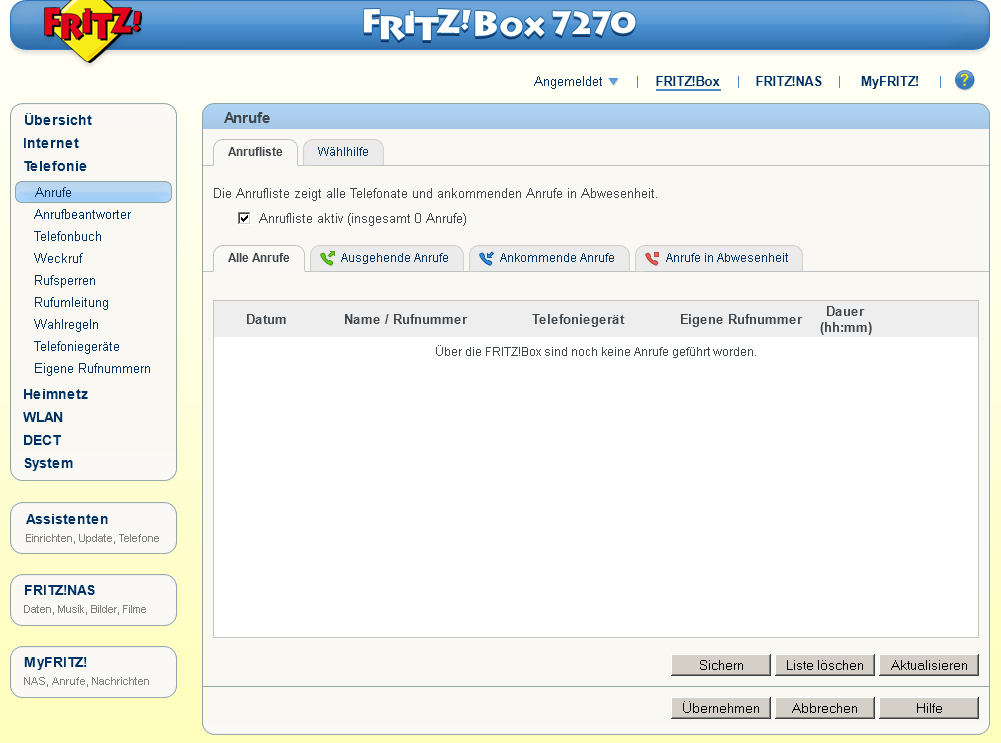Open Rufsperren in the sidebar

tap(64, 280)
